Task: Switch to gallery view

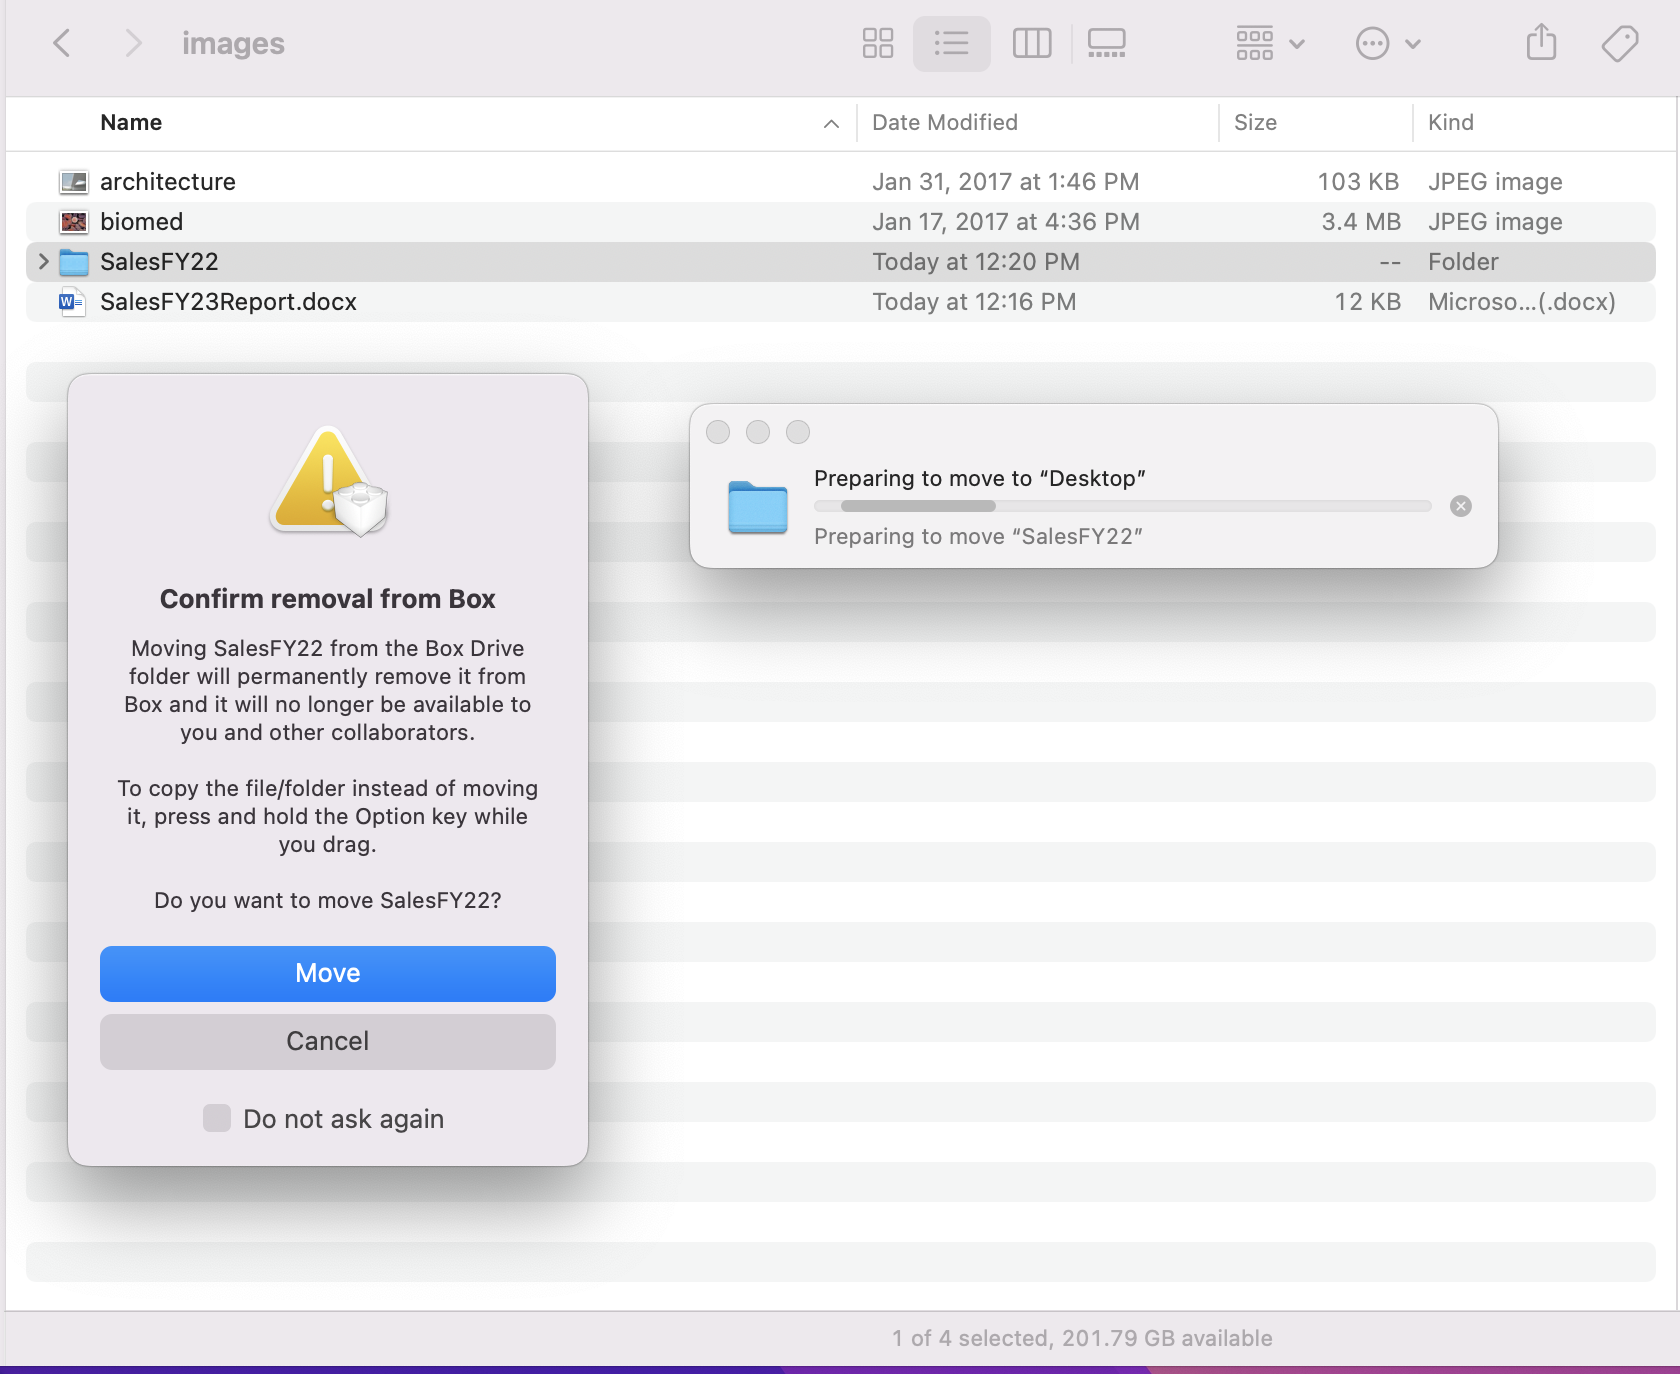Action: (x=1106, y=43)
